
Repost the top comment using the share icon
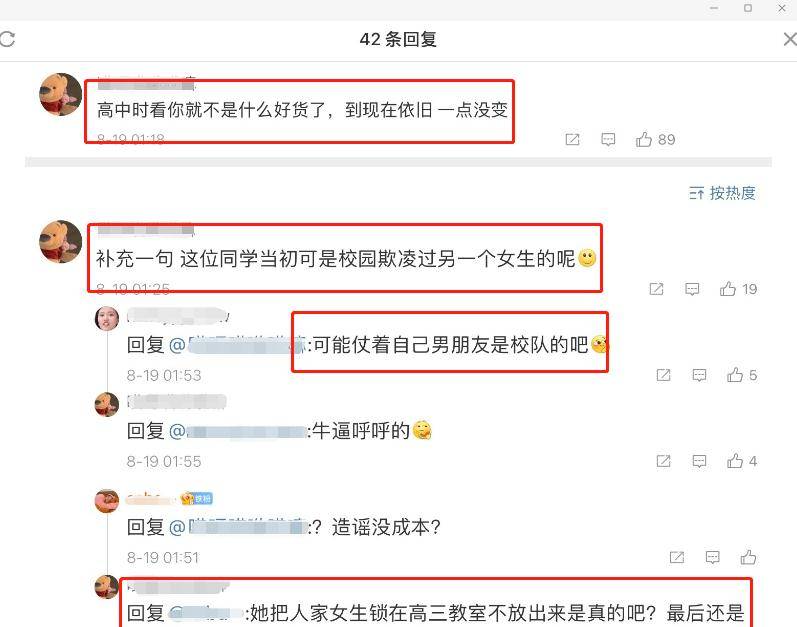tap(572, 139)
